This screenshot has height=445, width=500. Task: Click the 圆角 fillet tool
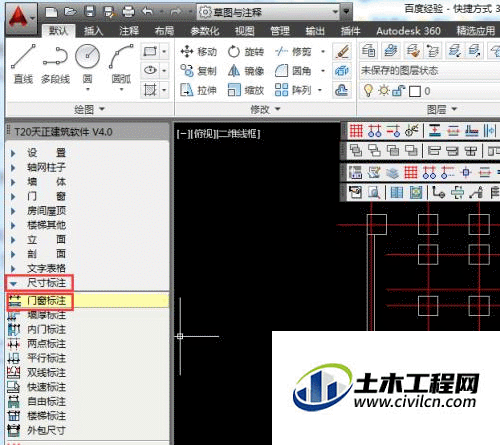293,71
